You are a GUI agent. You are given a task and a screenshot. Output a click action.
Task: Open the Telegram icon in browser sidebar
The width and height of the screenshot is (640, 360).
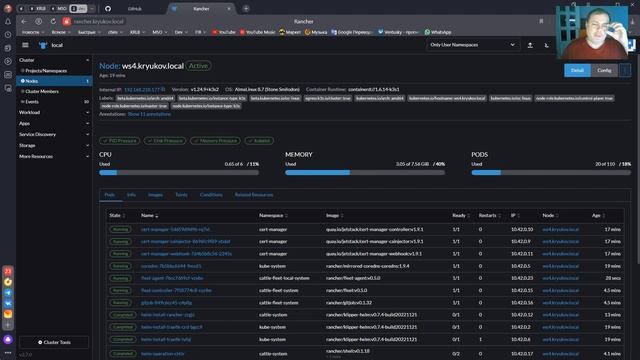(8, 293)
